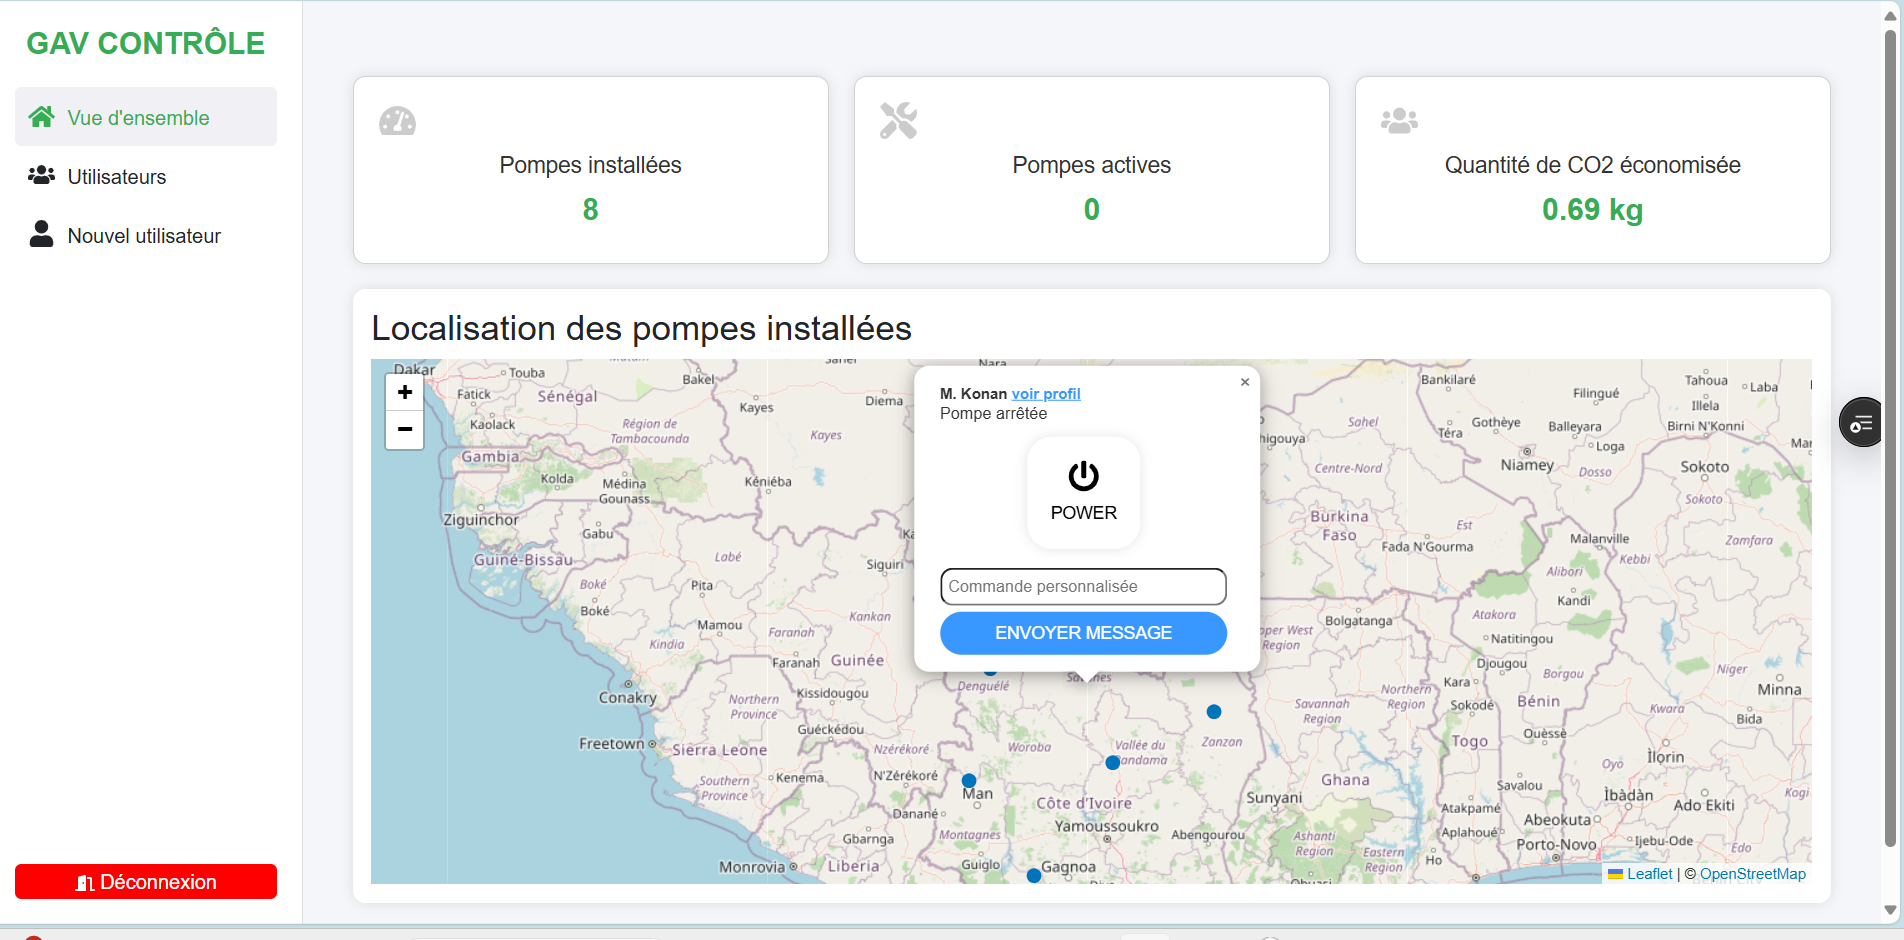The height and width of the screenshot is (940, 1904).
Task: Click the tools icon in Pompes actives card
Action: (x=898, y=121)
